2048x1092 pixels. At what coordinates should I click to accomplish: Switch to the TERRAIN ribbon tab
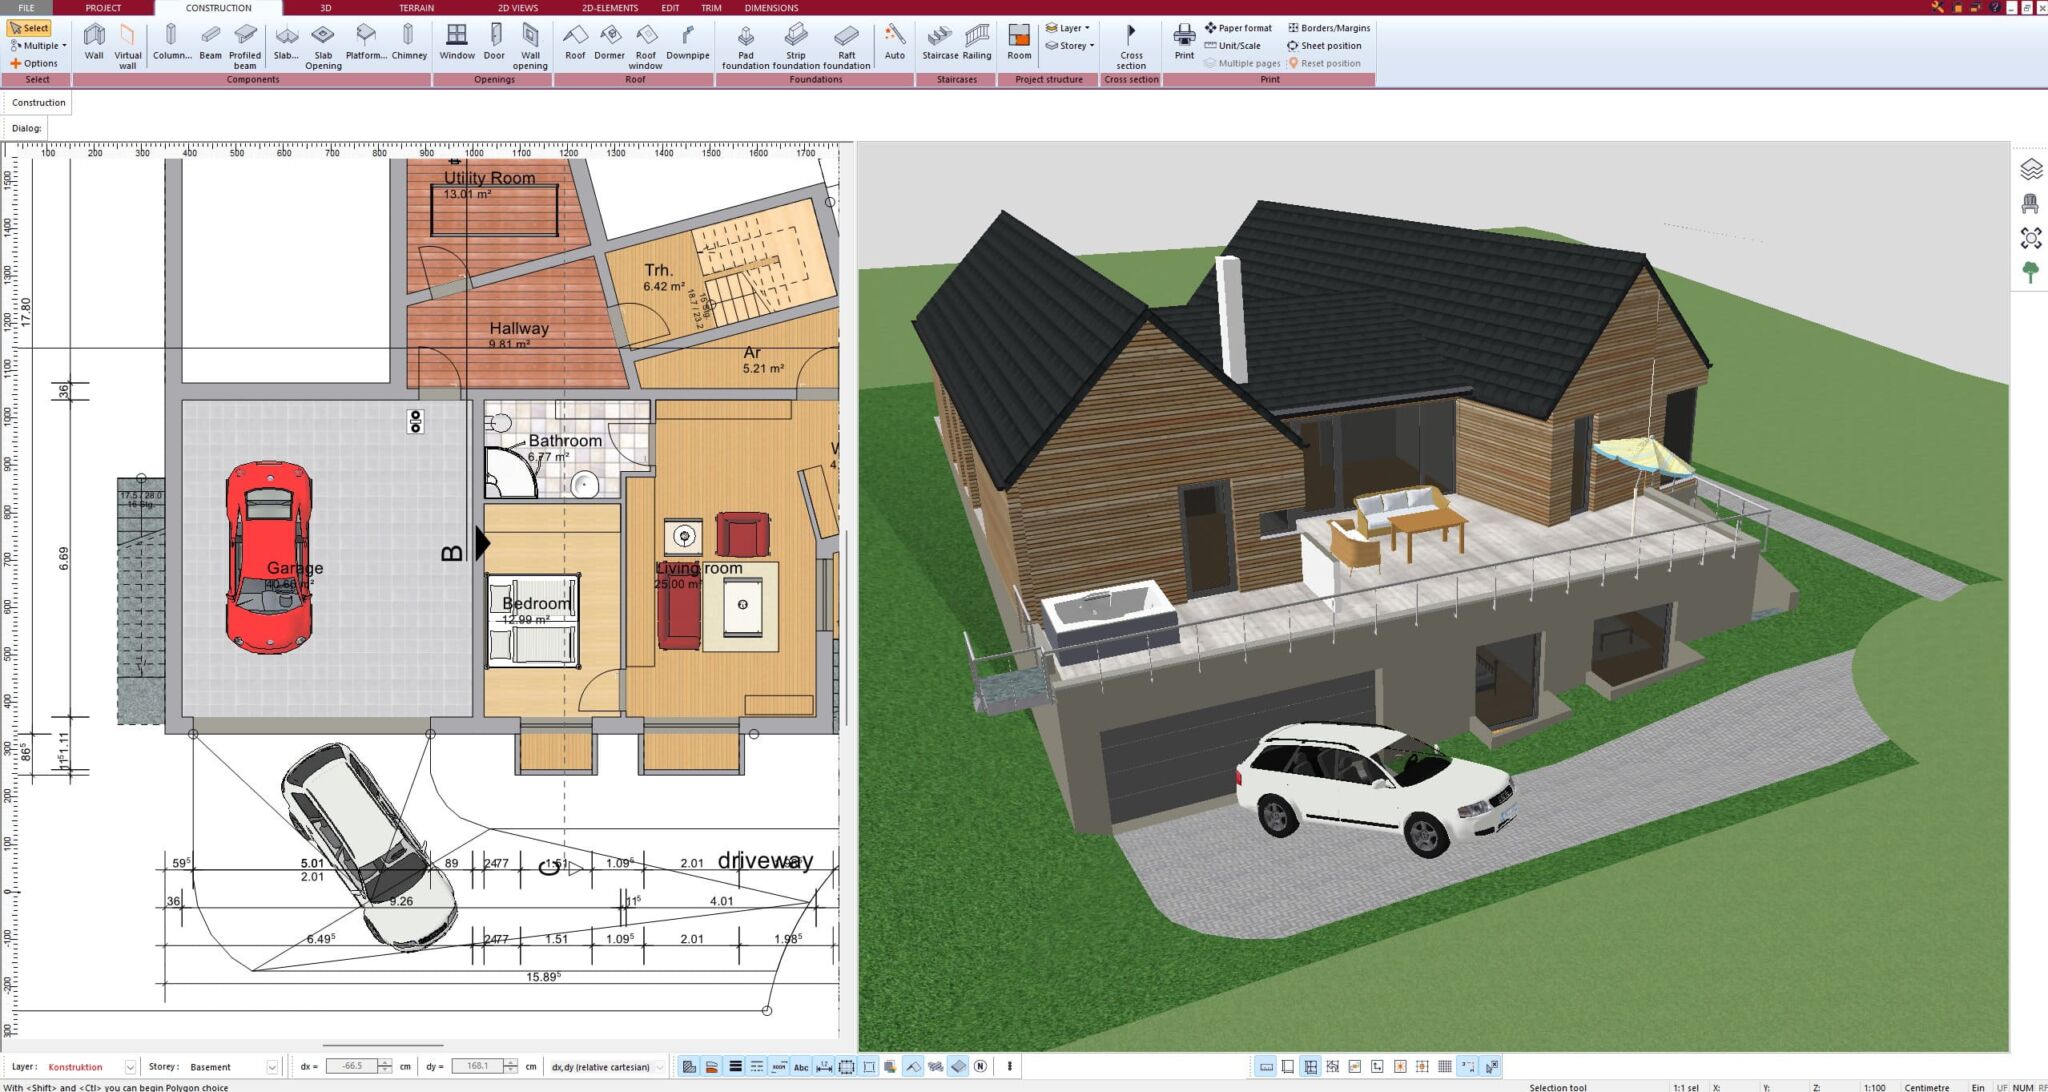(x=415, y=8)
